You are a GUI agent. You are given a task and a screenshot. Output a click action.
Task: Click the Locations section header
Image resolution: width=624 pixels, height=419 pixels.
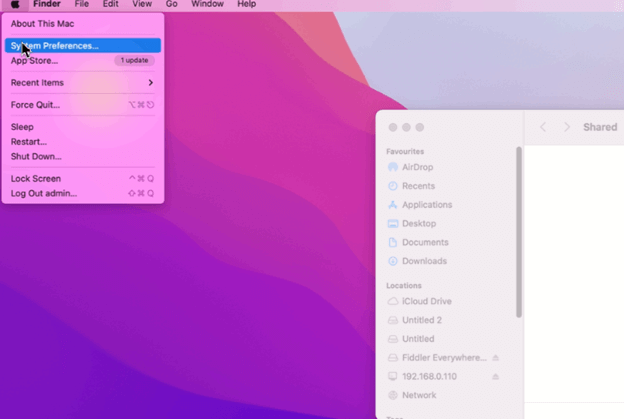pyautogui.click(x=404, y=286)
